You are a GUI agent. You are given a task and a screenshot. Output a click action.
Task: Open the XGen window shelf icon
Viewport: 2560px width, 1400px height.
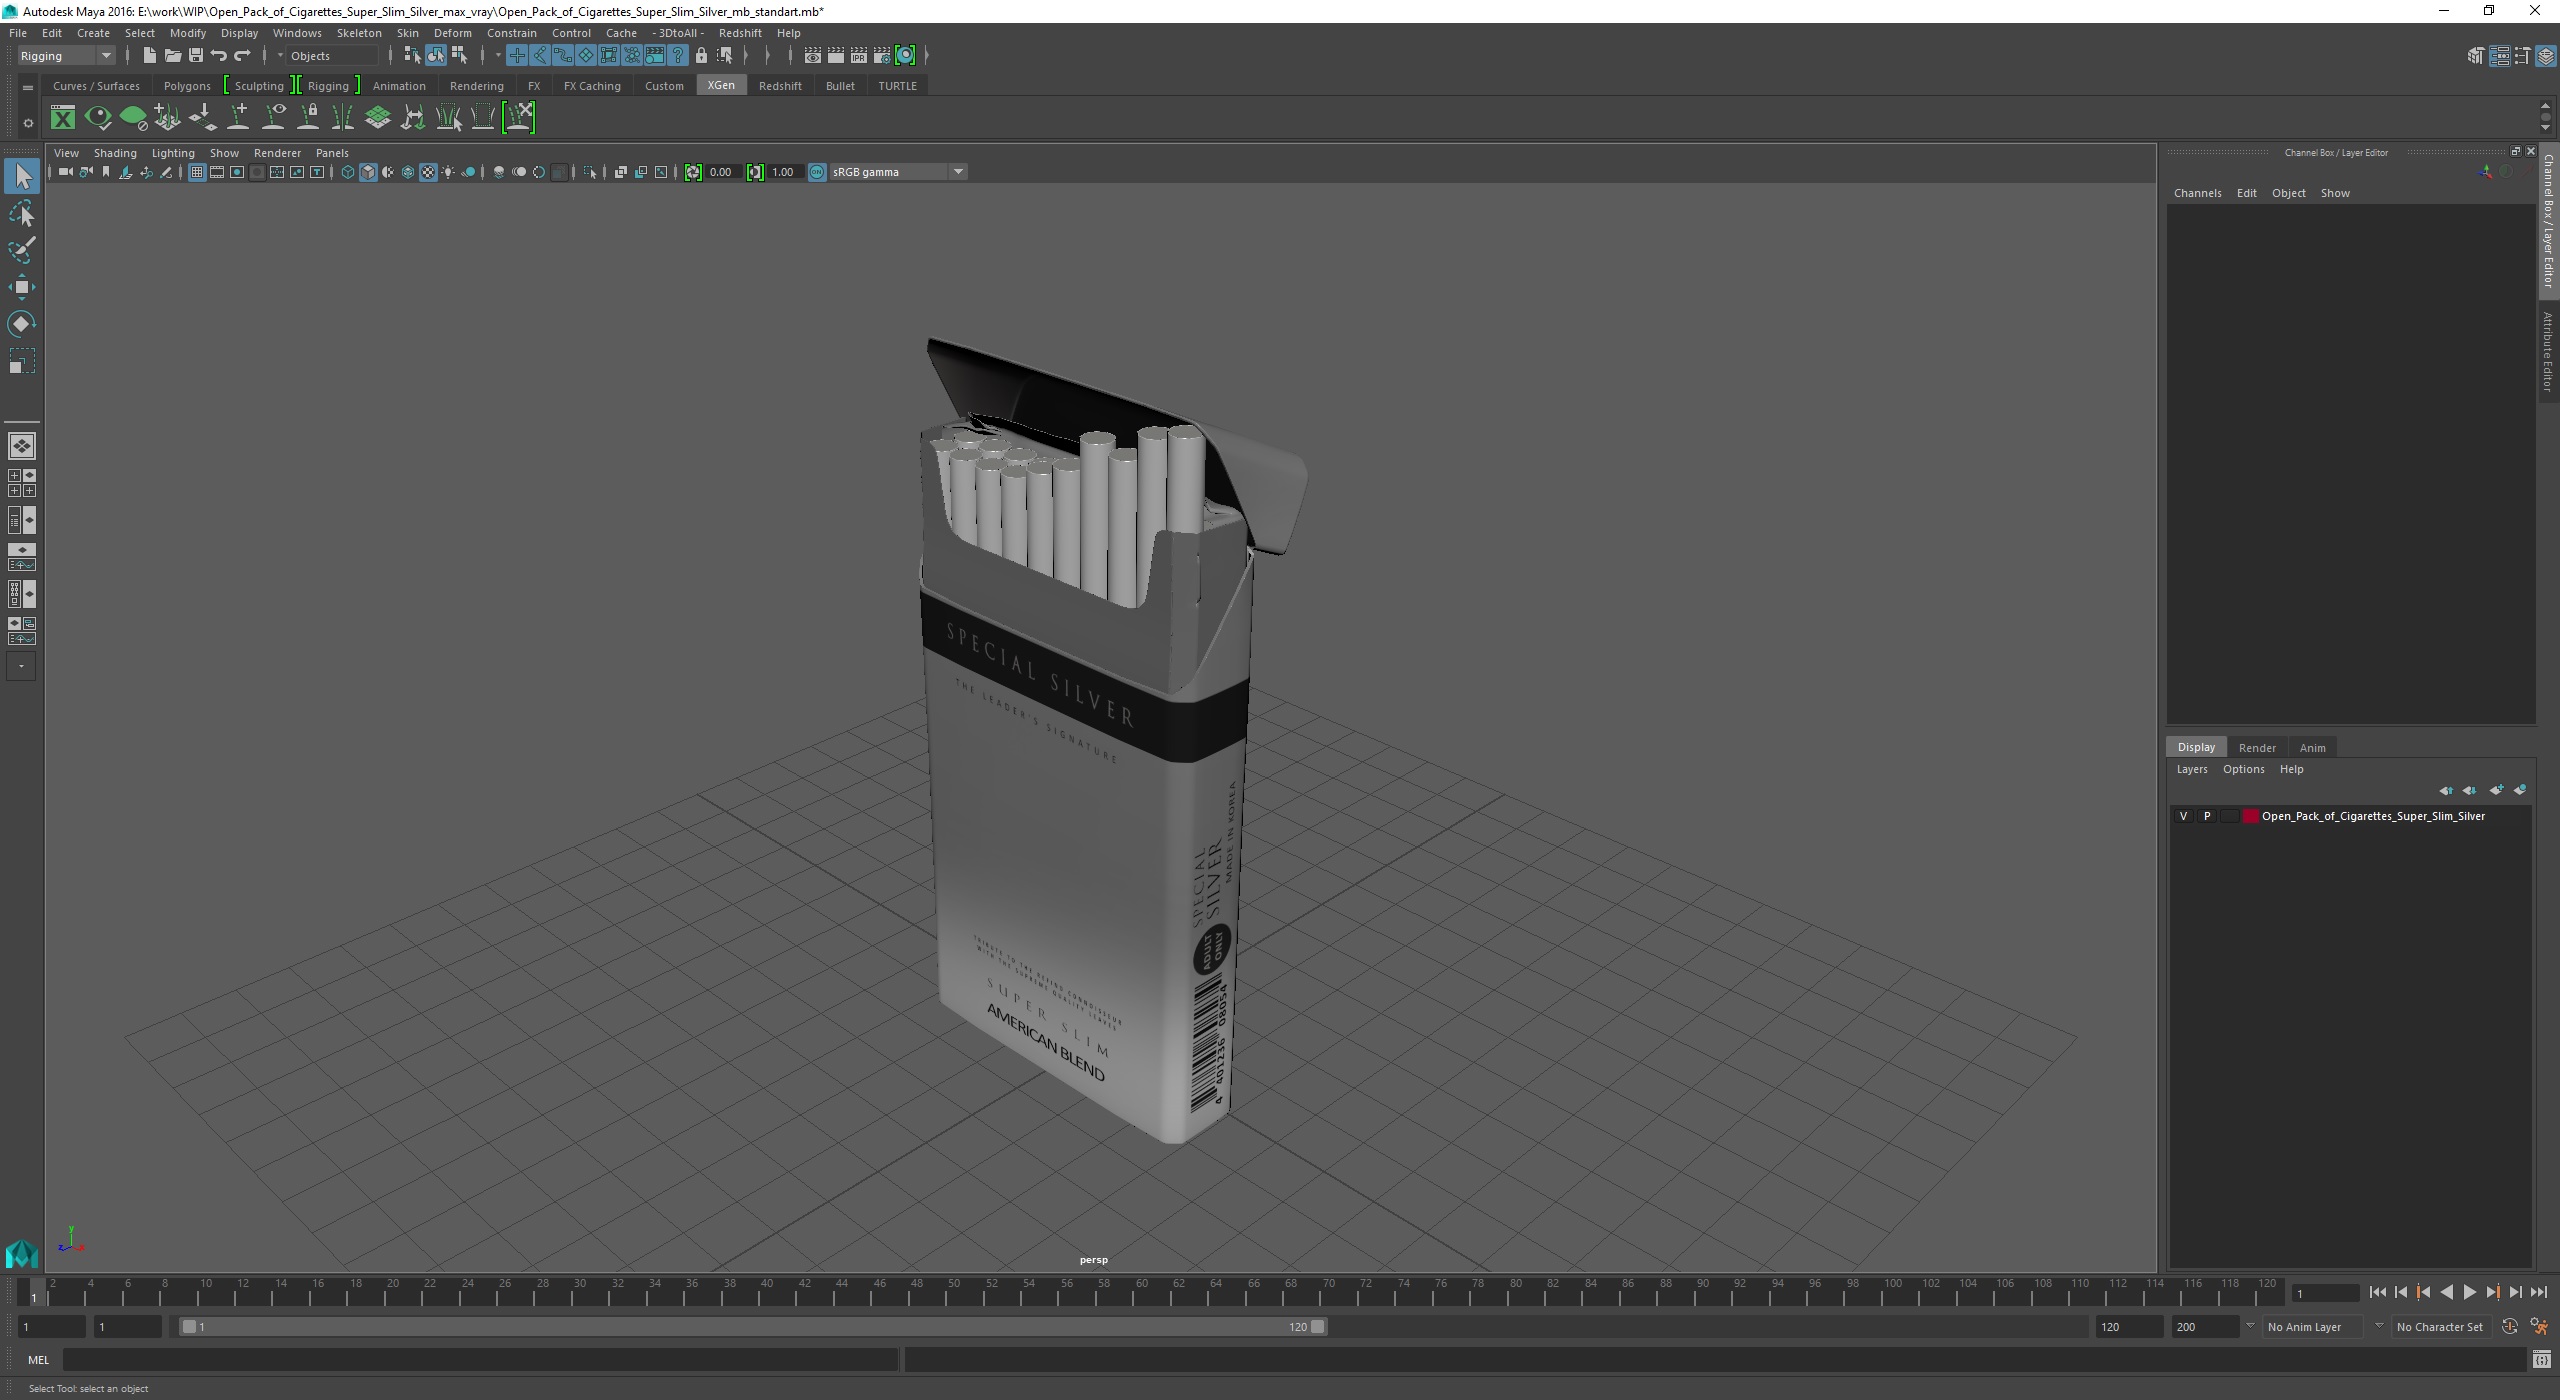click(x=63, y=118)
